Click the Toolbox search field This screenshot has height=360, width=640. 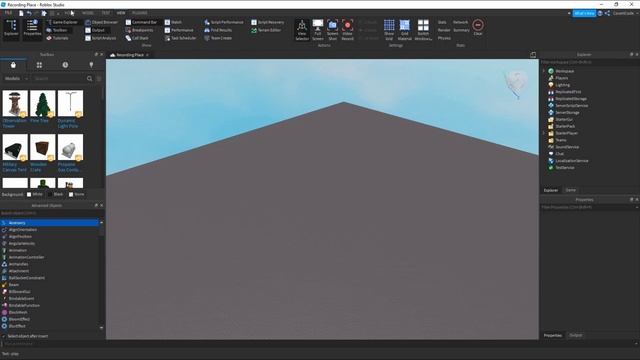click(x=59, y=78)
